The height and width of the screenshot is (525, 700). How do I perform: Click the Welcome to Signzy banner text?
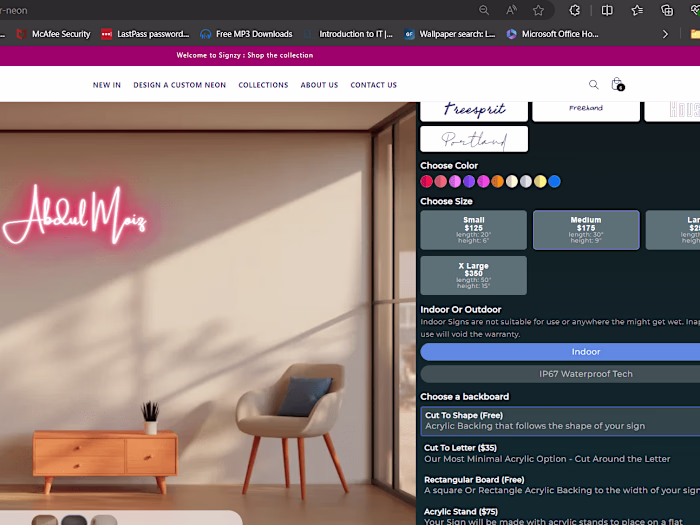coord(245,55)
